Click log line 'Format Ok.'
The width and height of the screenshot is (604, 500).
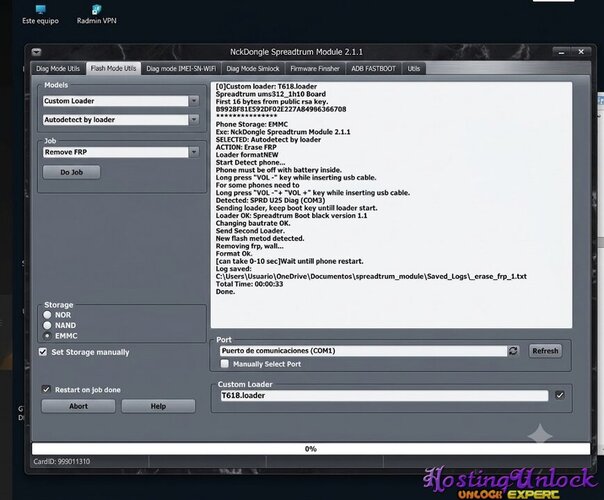234,254
